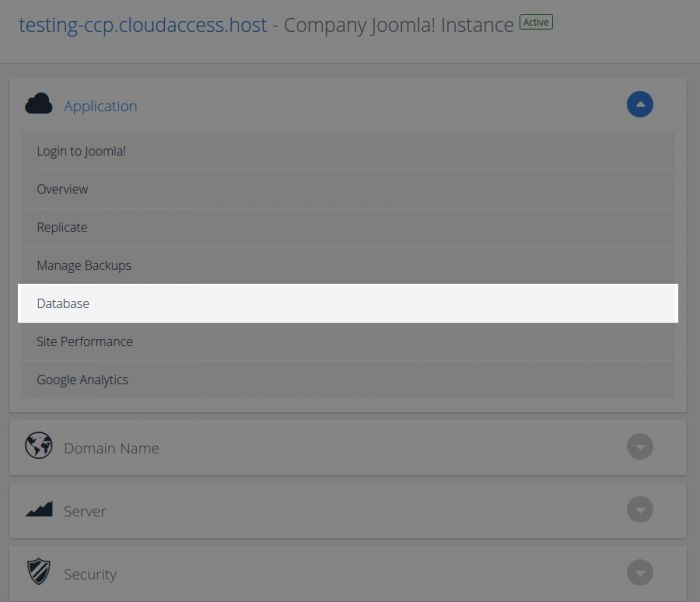Open Site Performance
Screen dimensions: 700x602
click(84, 341)
